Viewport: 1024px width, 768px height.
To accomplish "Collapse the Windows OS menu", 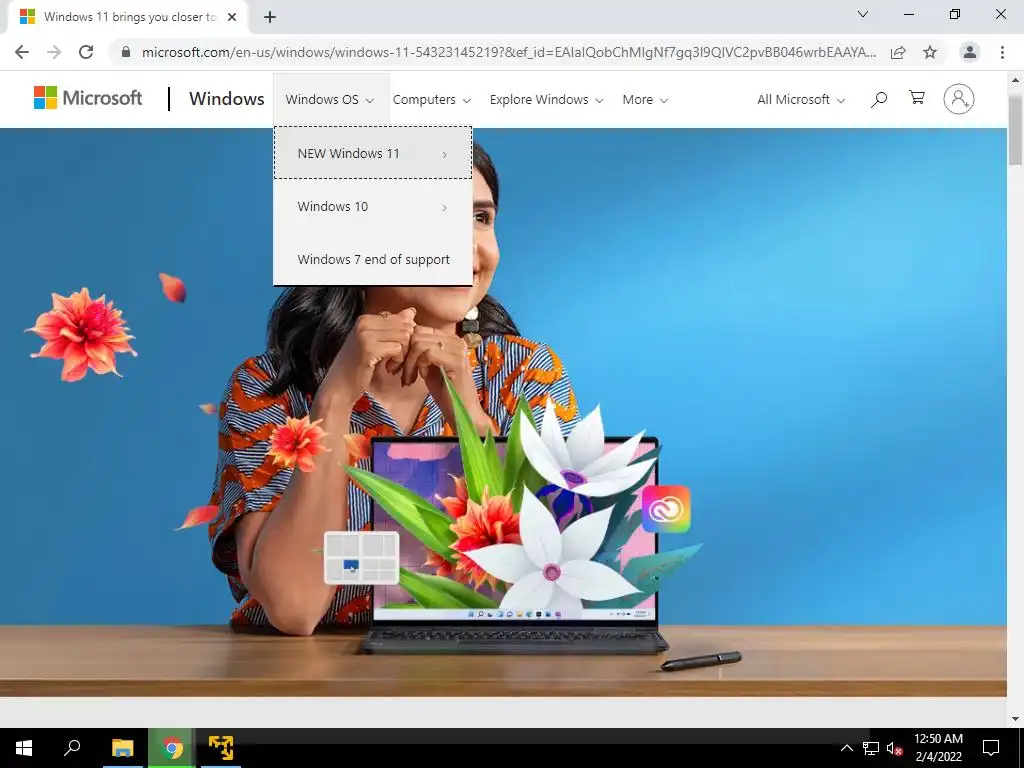I will point(330,99).
